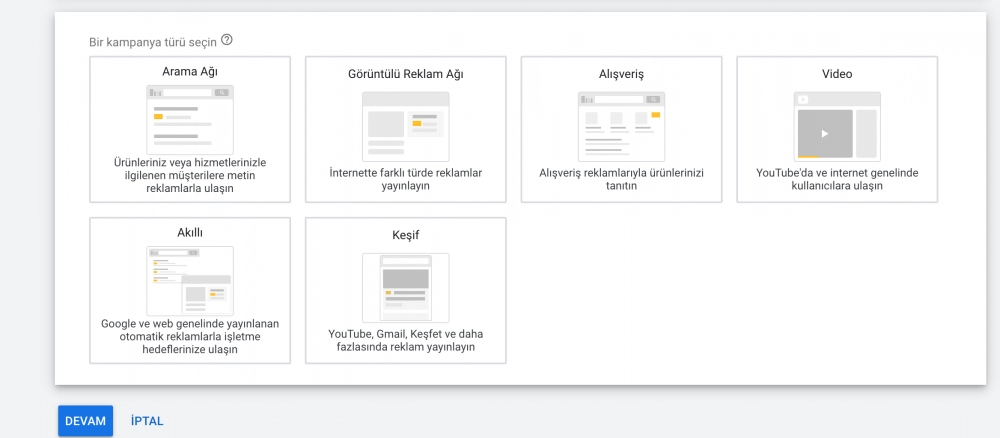Click the Akıllı card title
The height and width of the screenshot is (438, 1000).
pos(190,233)
